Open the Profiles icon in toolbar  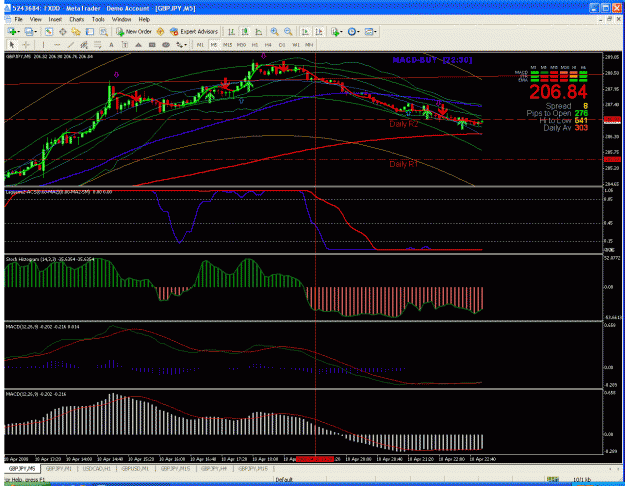pyautogui.click(x=28, y=31)
